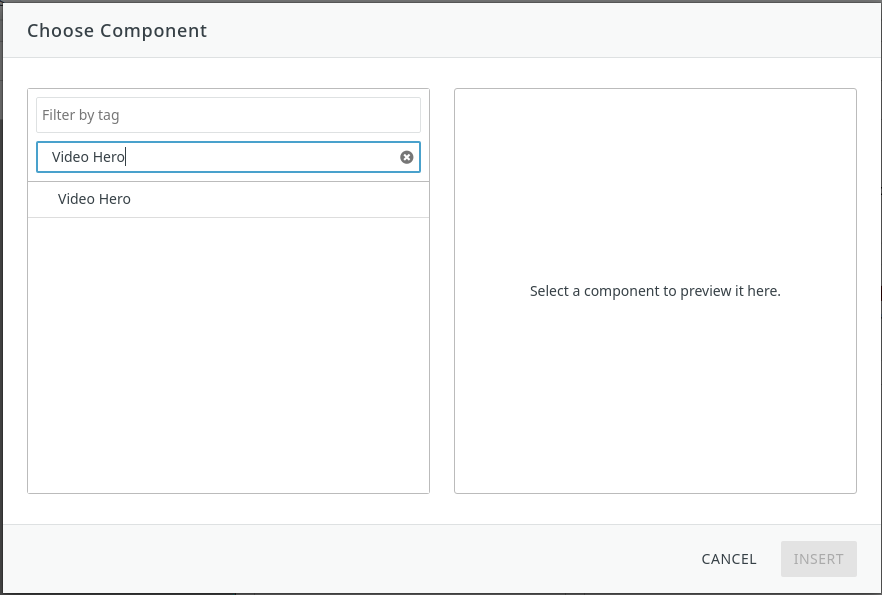This screenshot has width=882, height=595.
Task: Click the dialog footer left of Cancel
Action: point(350,559)
